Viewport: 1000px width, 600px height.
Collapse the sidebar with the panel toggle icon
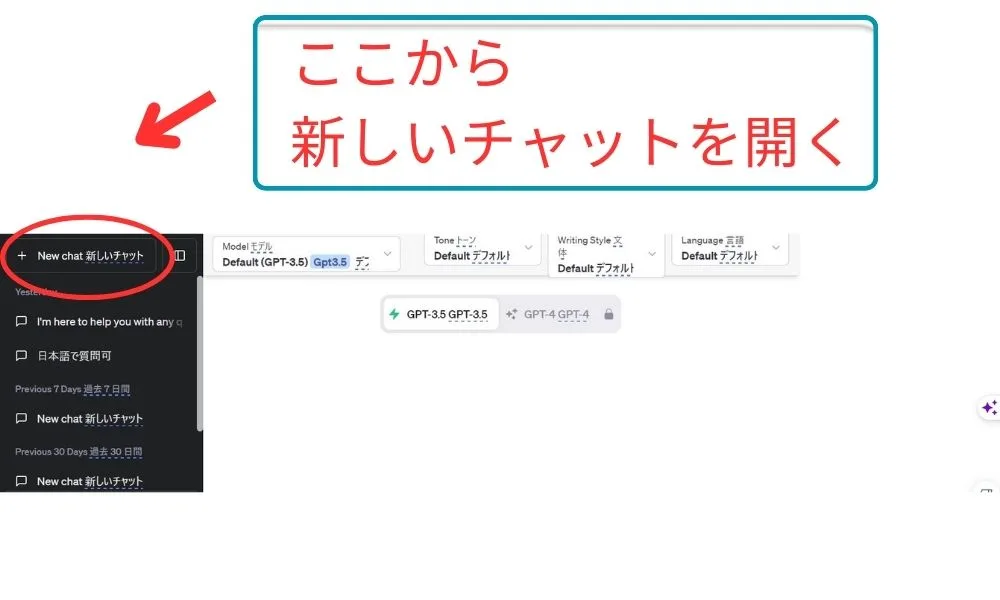click(x=180, y=256)
